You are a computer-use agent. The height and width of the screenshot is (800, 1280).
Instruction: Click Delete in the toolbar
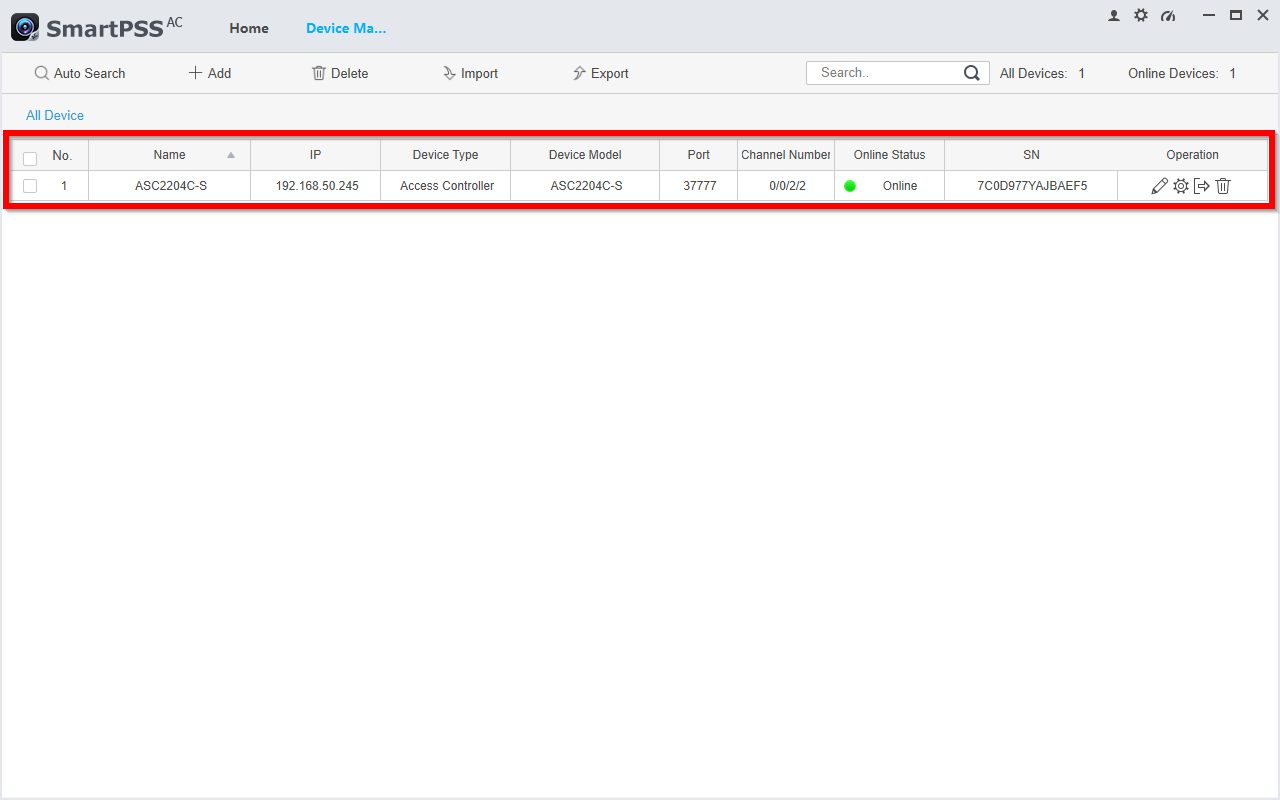340,73
